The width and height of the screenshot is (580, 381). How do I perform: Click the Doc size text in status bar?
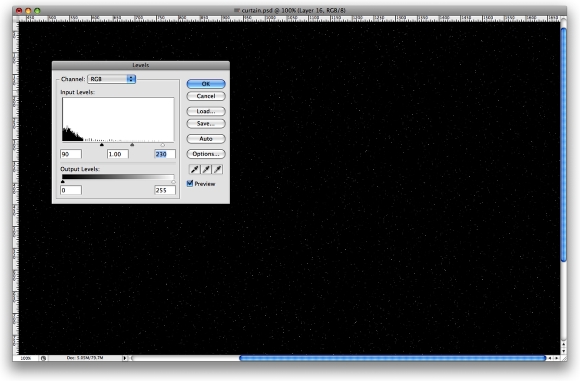click(85, 358)
